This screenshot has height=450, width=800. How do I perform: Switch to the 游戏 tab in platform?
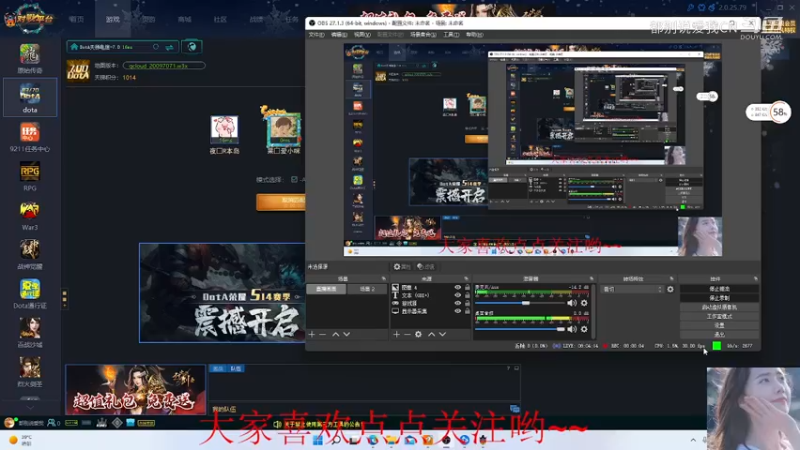pyautogui.click(x=113, y=19)
